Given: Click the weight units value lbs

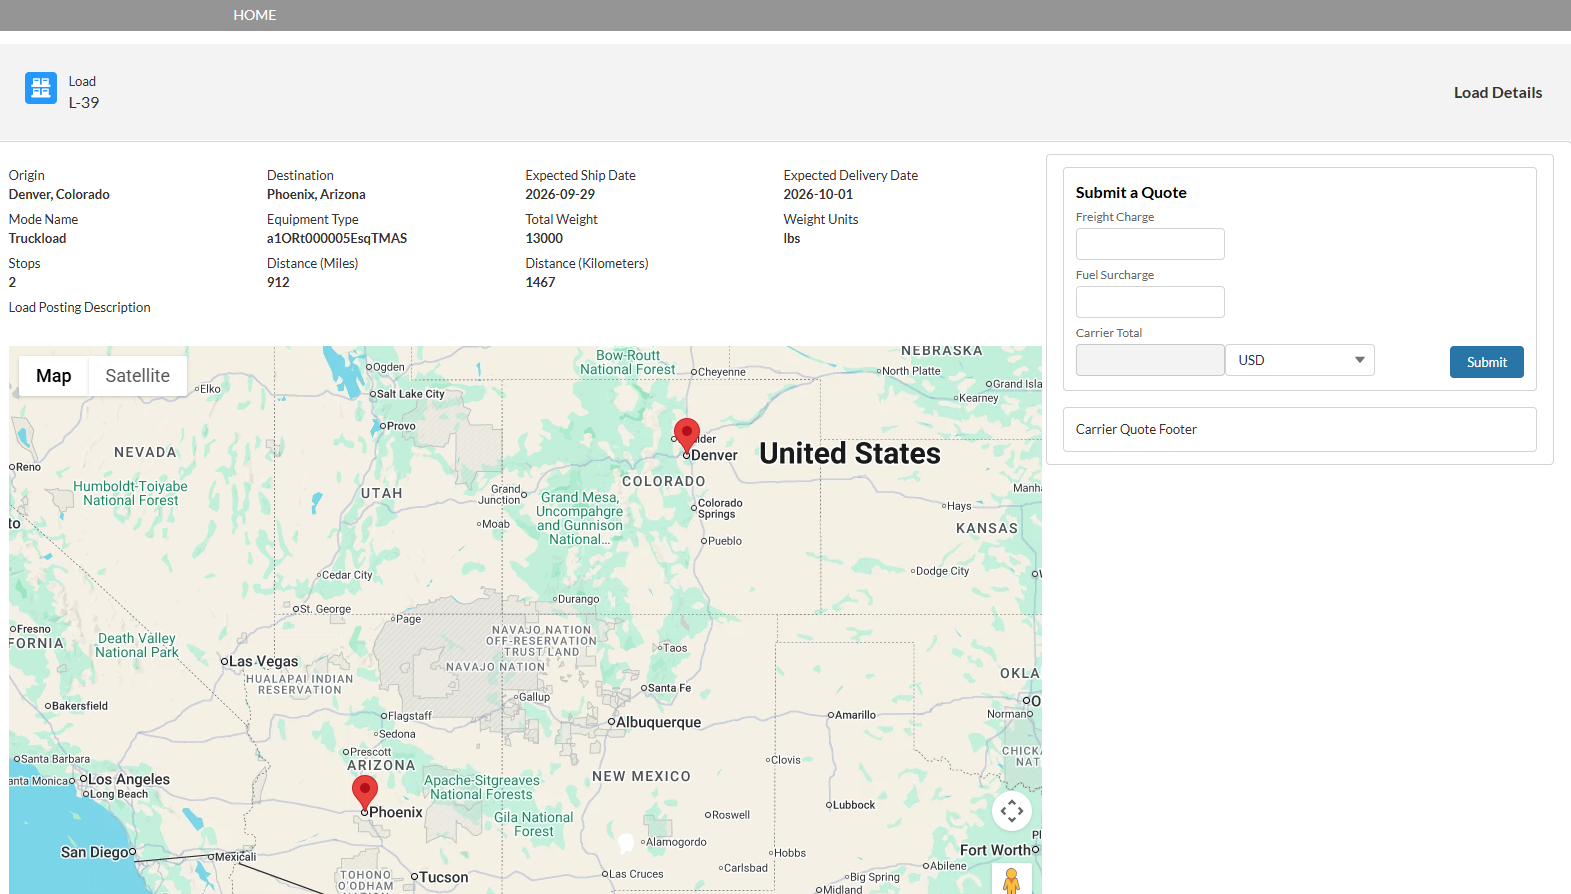Looking at the screenshot, I should (792, 238).
